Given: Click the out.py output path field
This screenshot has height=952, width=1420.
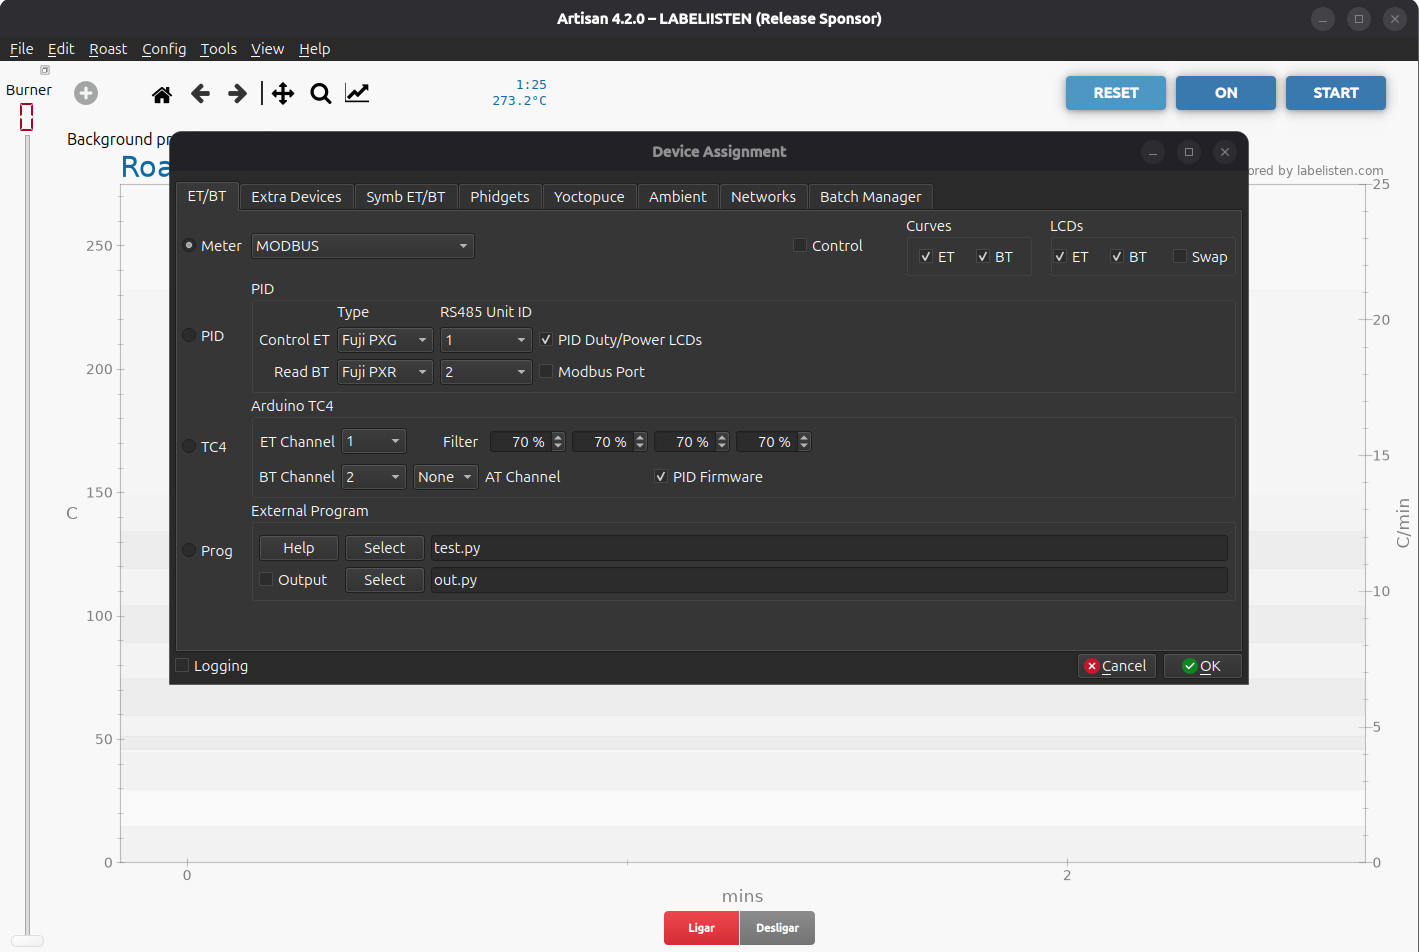Looking at the screenshot, I should (829, 580).
